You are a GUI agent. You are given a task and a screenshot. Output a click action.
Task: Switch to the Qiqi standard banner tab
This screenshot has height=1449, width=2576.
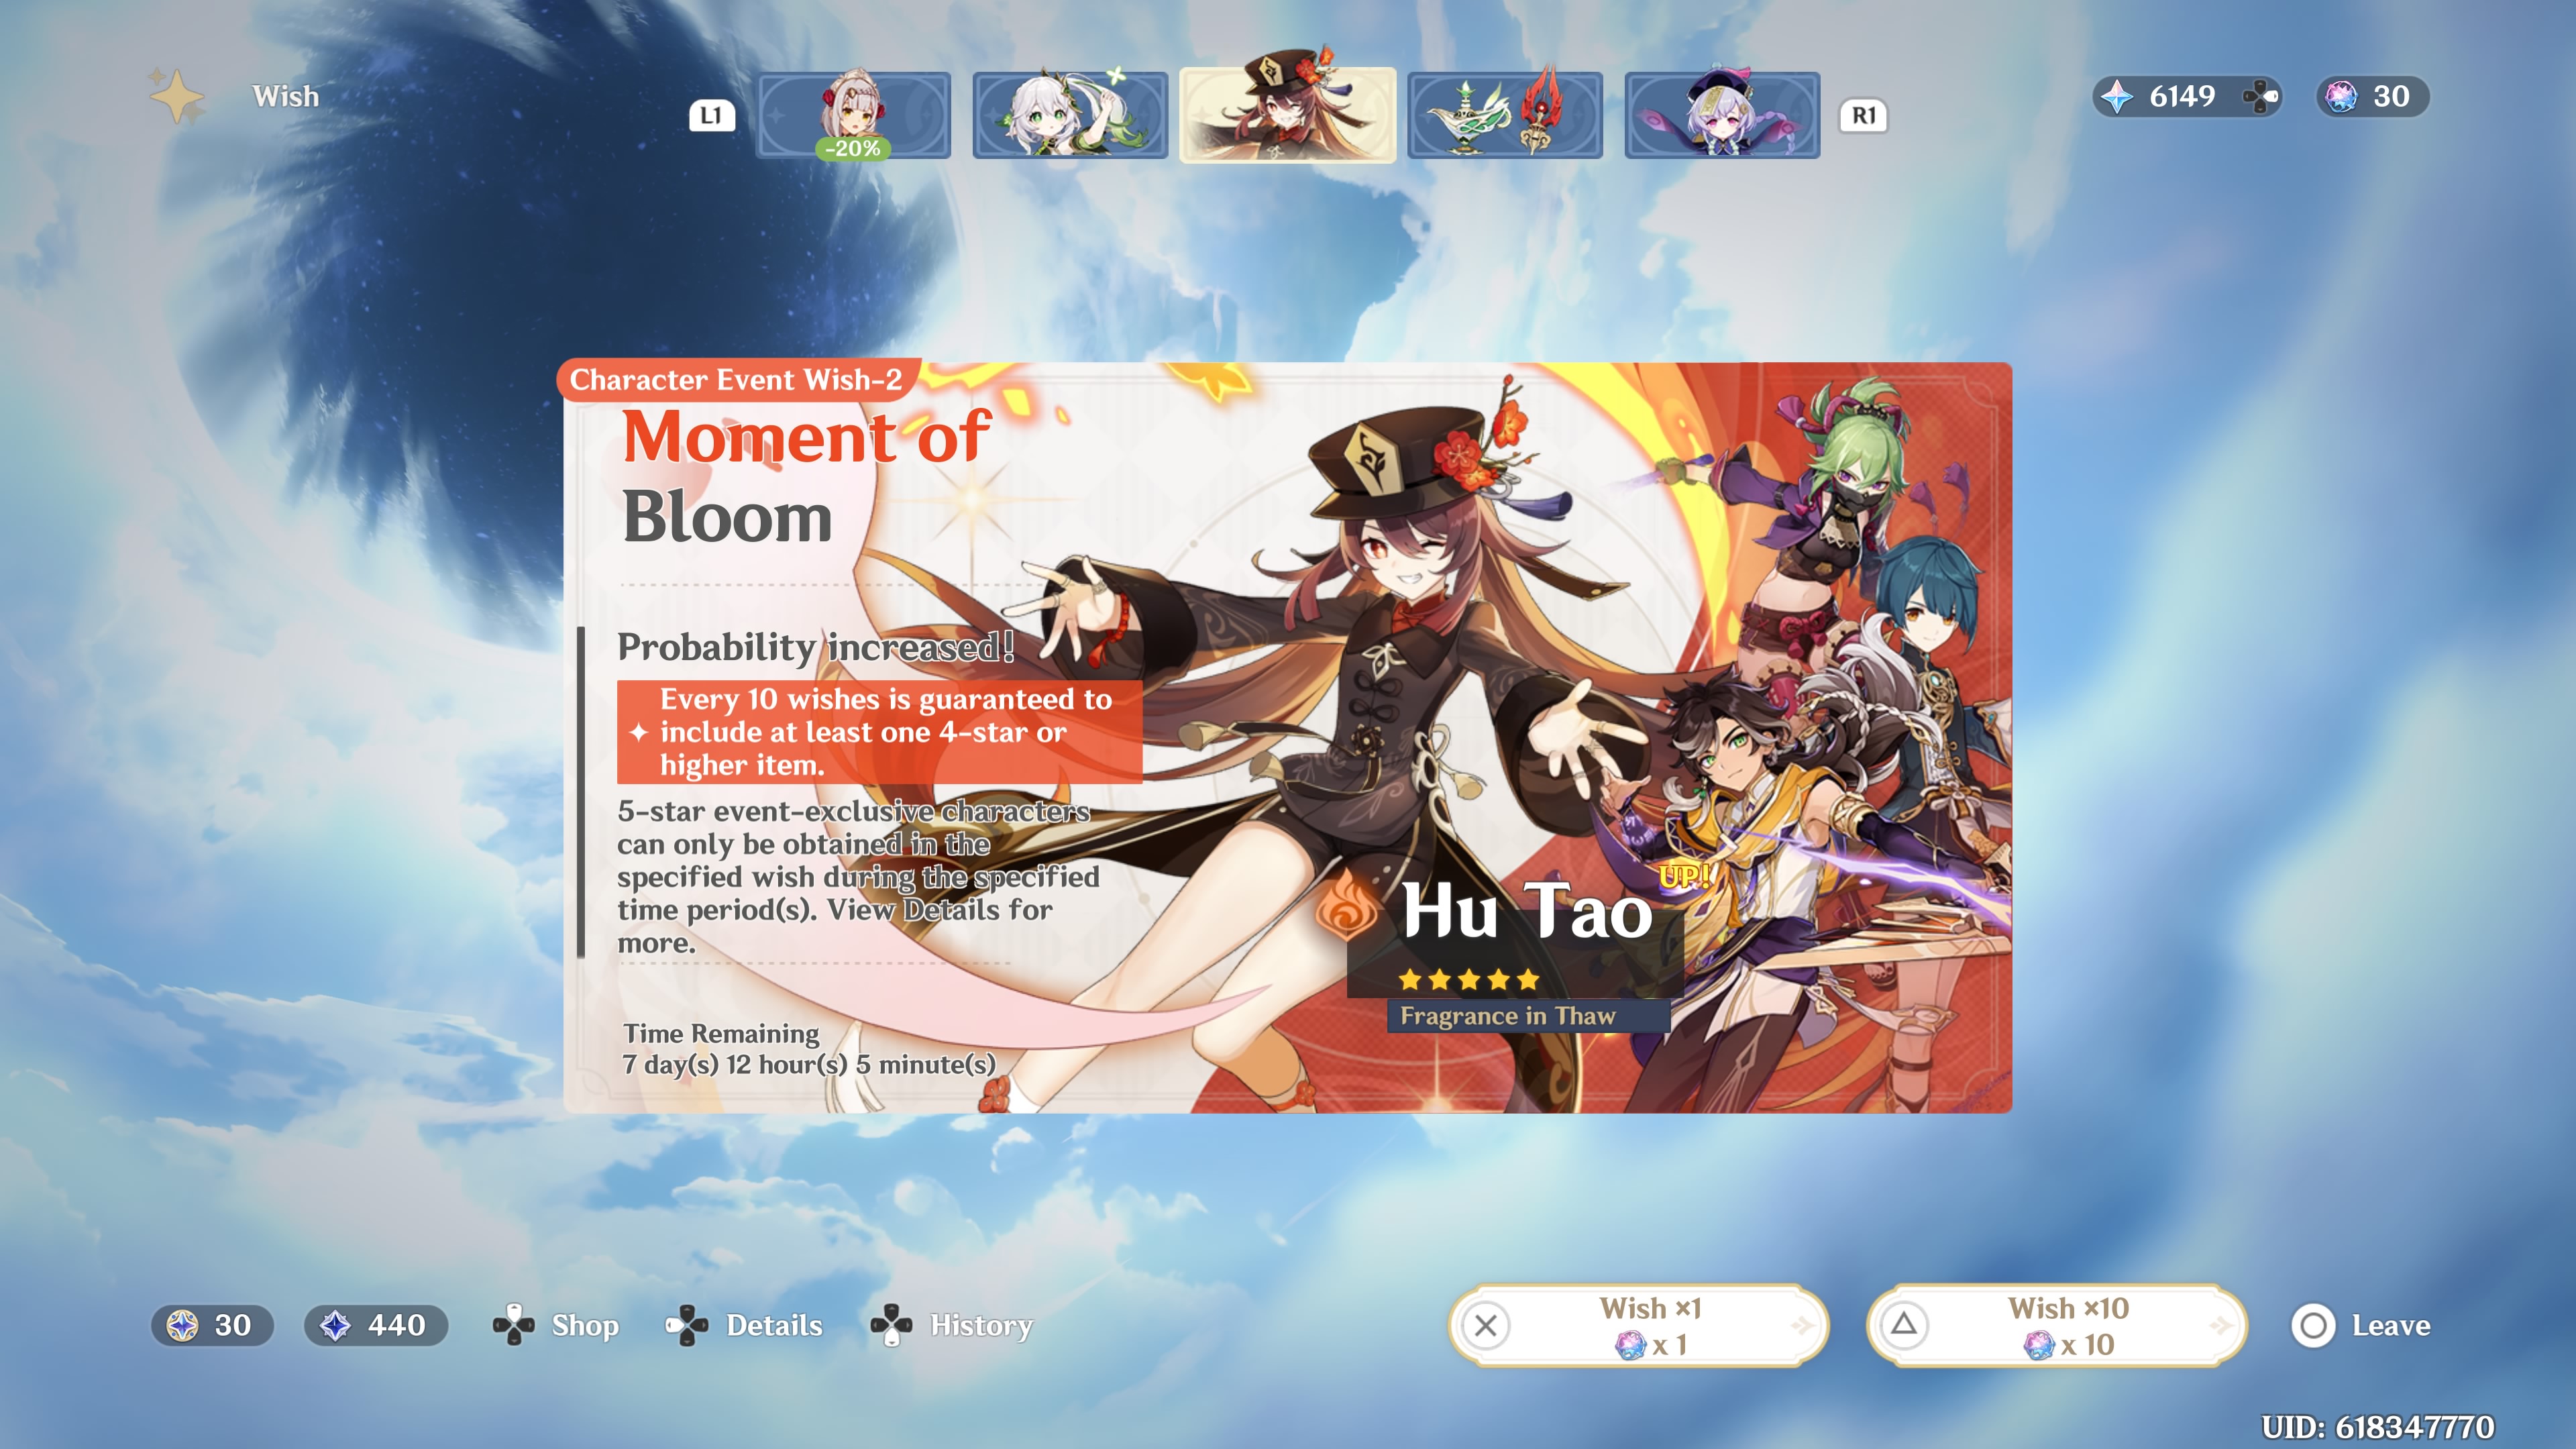pos(1721,115)
